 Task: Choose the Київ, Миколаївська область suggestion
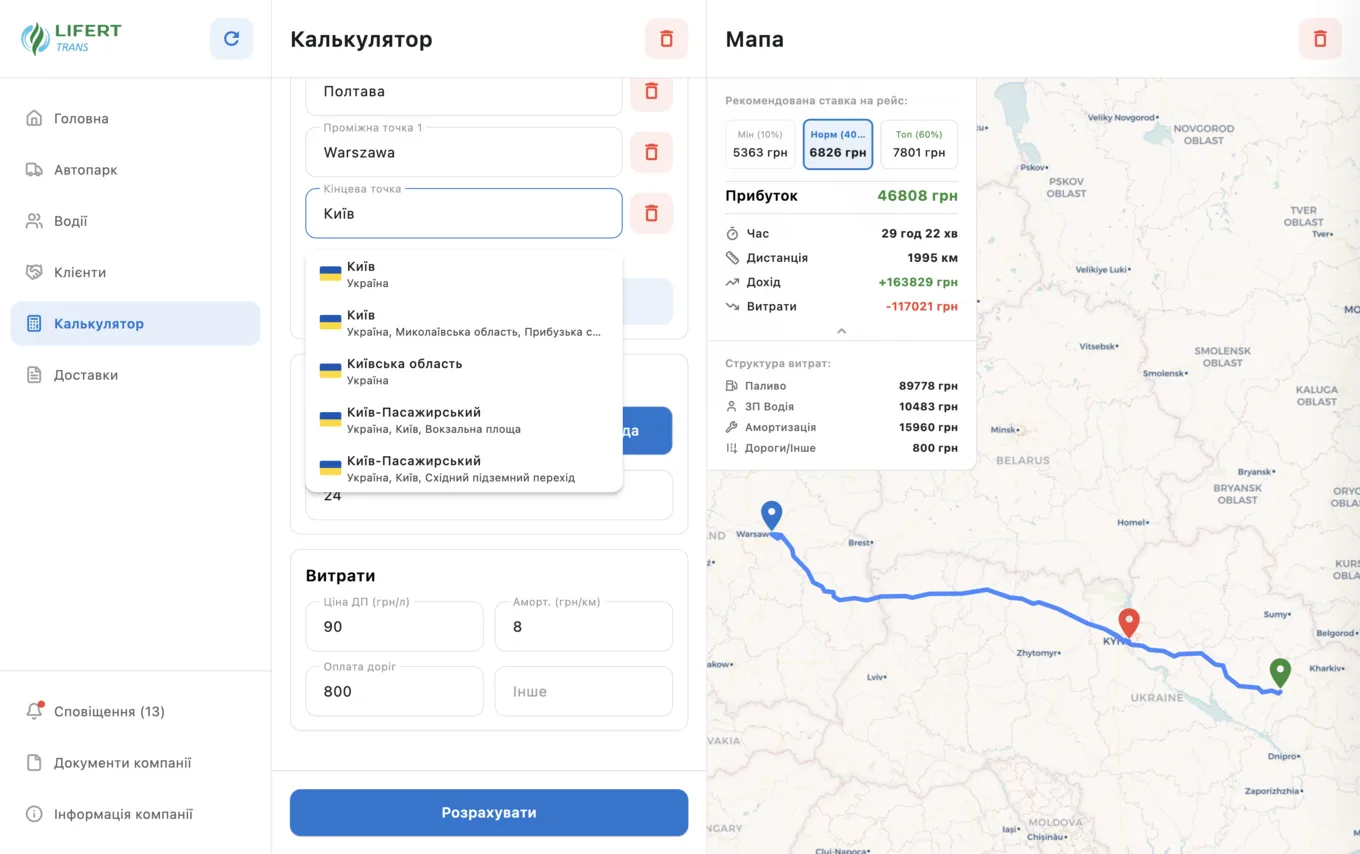(464, 323)
